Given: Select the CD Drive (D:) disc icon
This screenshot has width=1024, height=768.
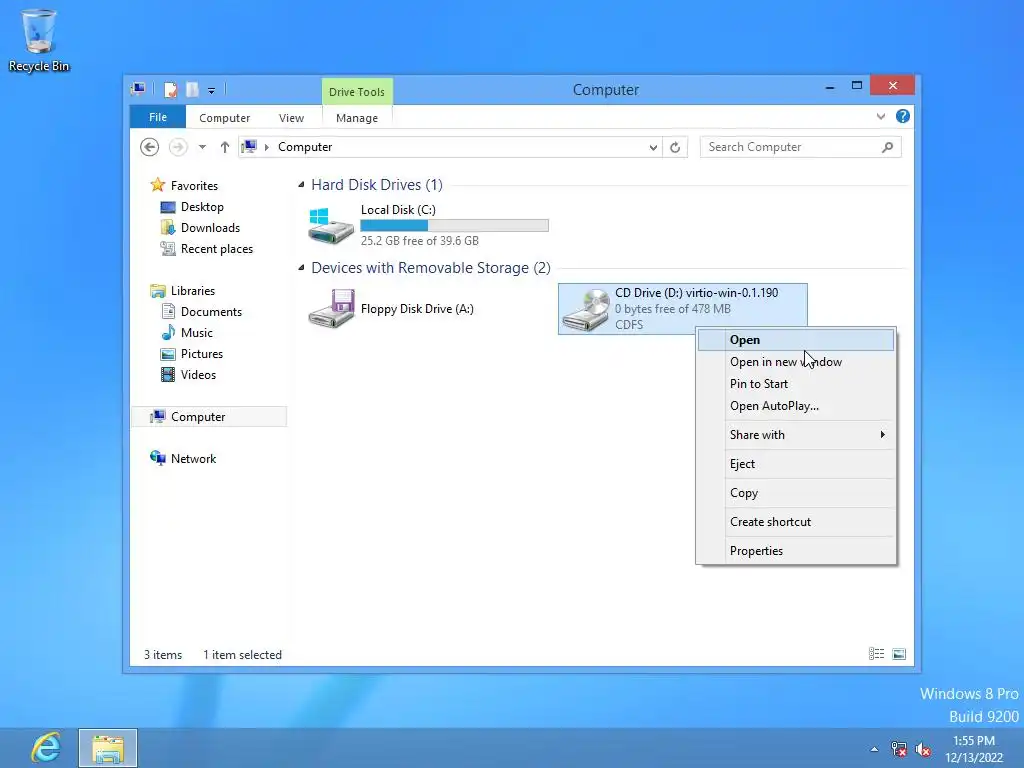Looking at the screenshot, I should pos(585,310).
